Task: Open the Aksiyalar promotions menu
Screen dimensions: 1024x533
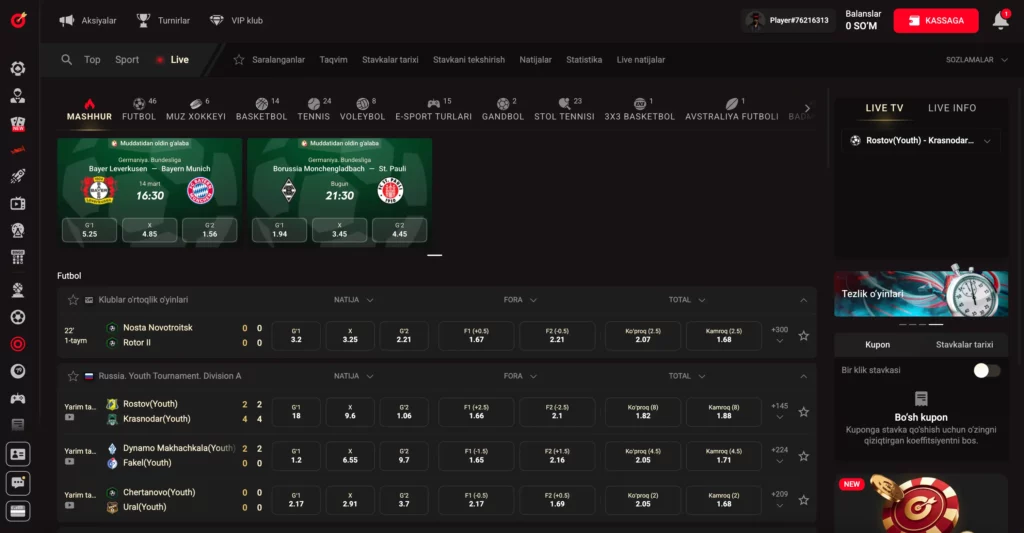Action: pos(88,20)
